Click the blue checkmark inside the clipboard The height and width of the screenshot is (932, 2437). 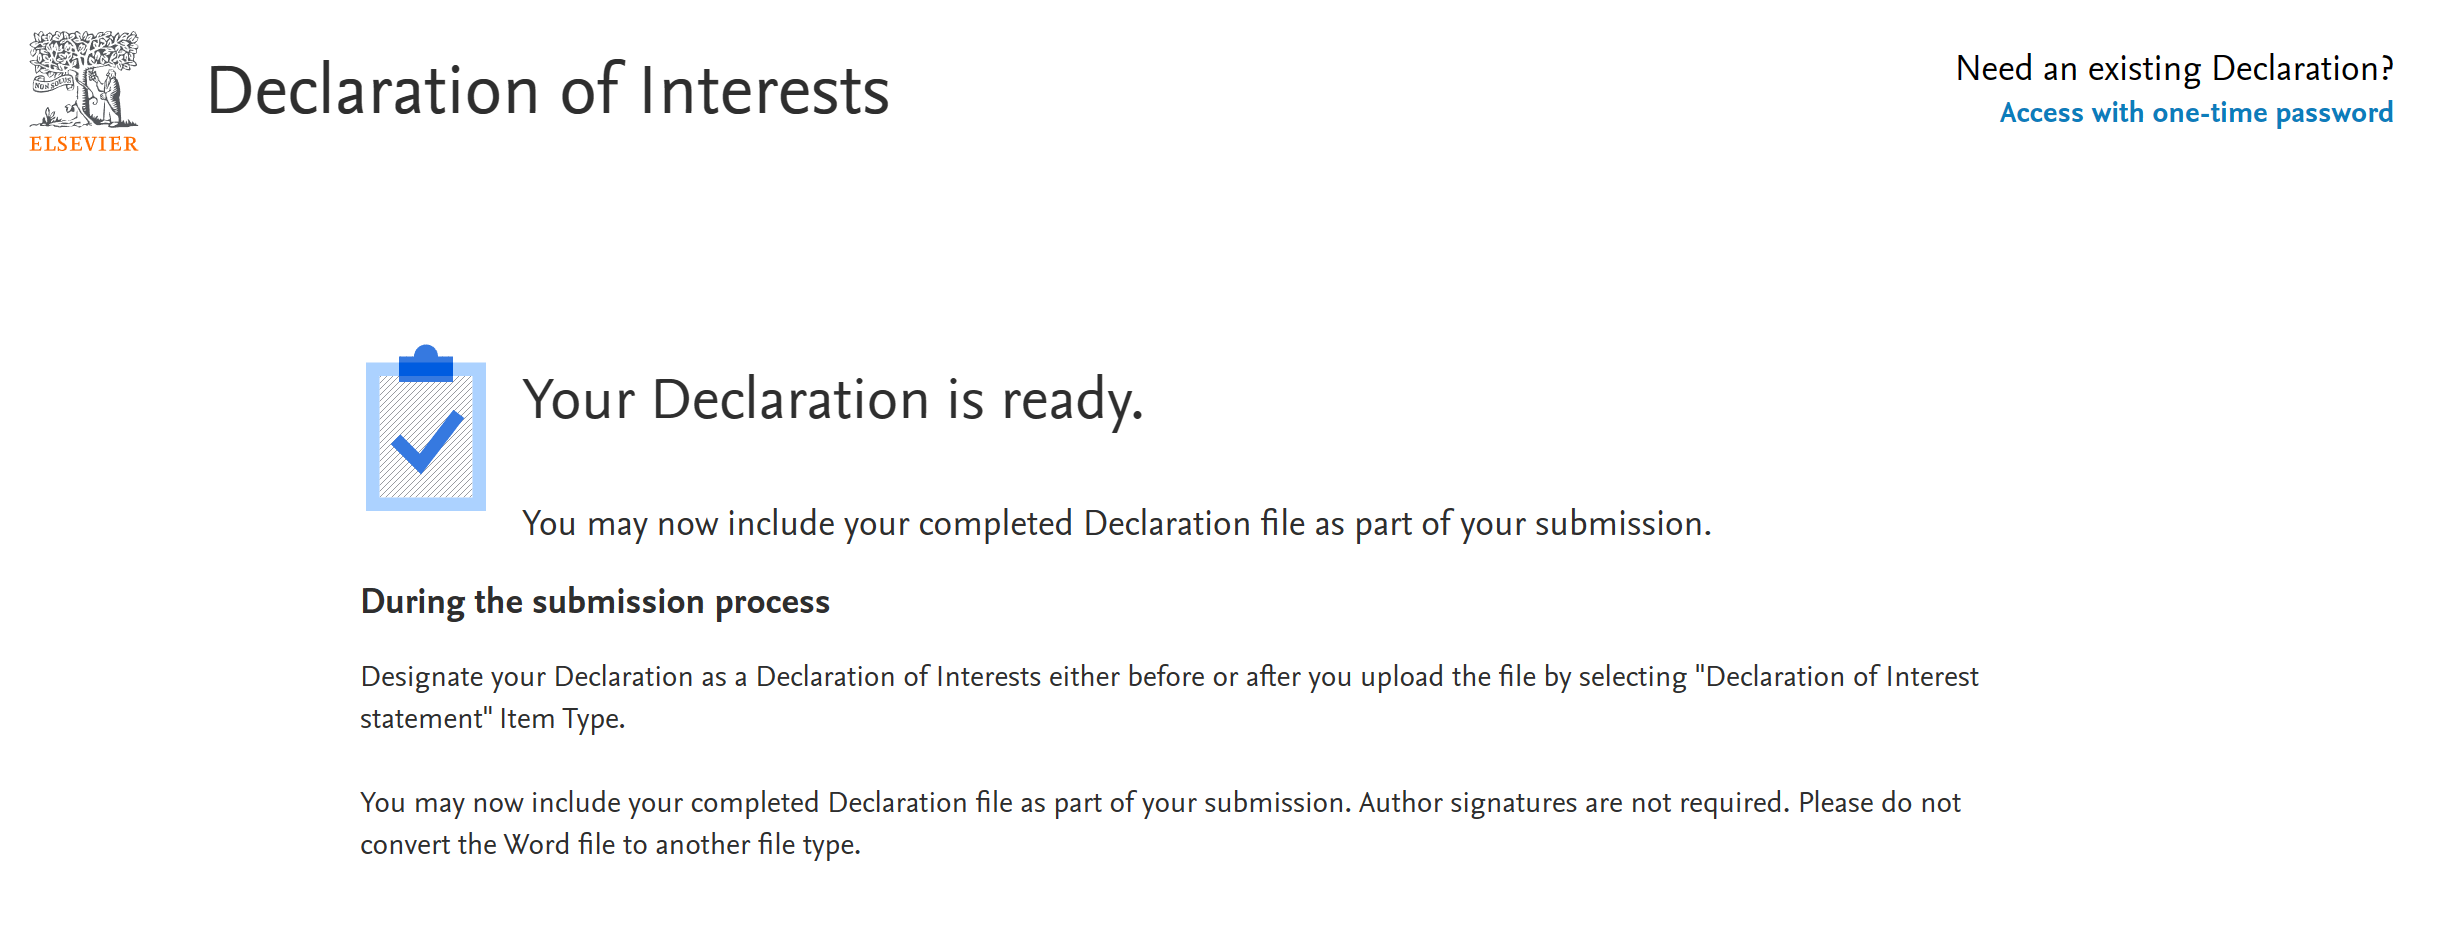[427, 441]
